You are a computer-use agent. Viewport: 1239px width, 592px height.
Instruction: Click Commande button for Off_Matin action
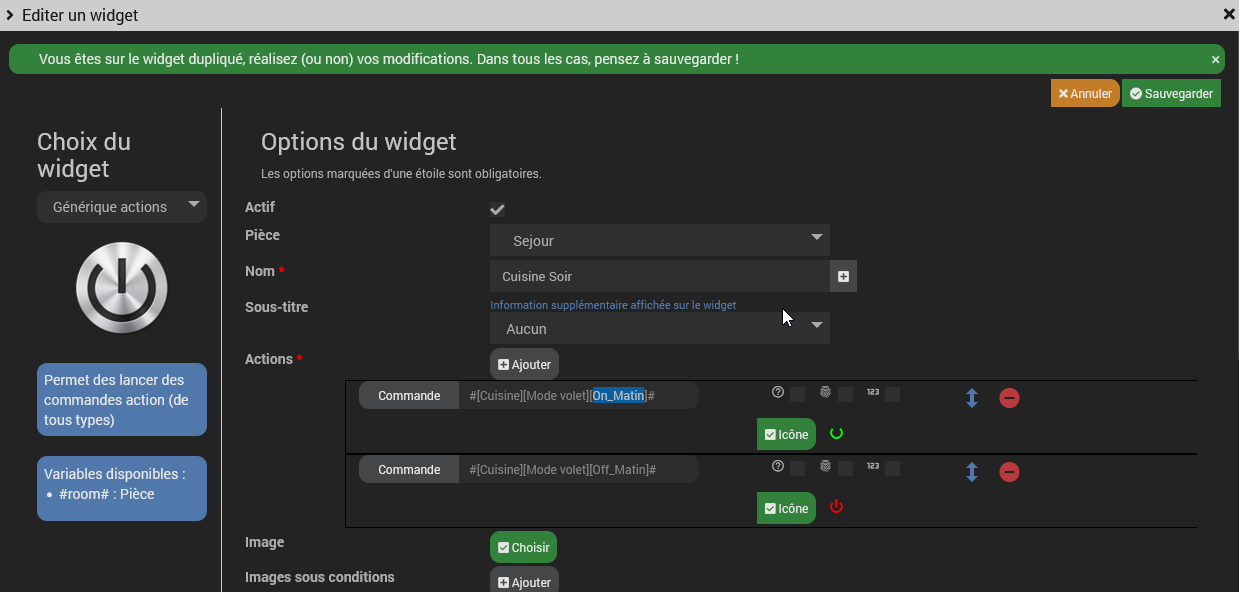tap(409, 470)
